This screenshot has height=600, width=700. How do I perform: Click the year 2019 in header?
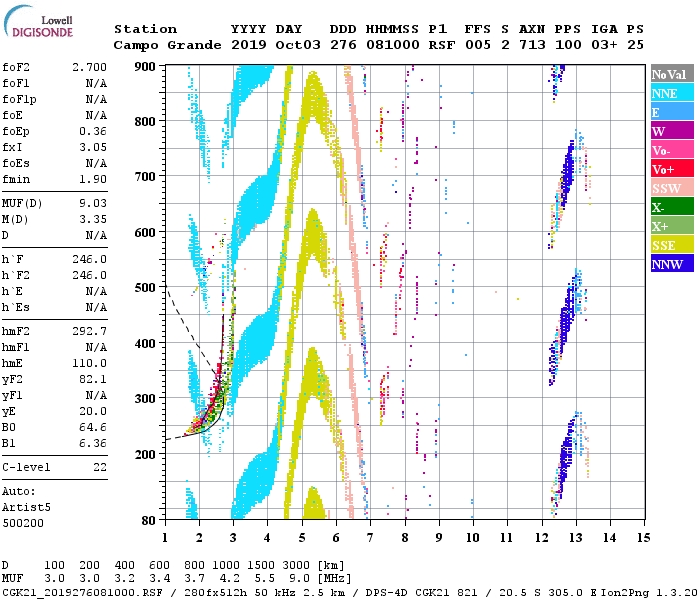click(249, 45)
